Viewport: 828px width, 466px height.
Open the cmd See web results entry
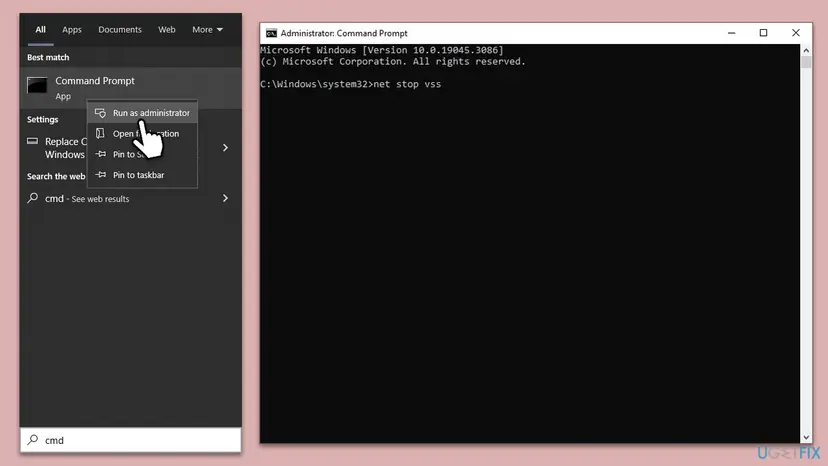87,199
